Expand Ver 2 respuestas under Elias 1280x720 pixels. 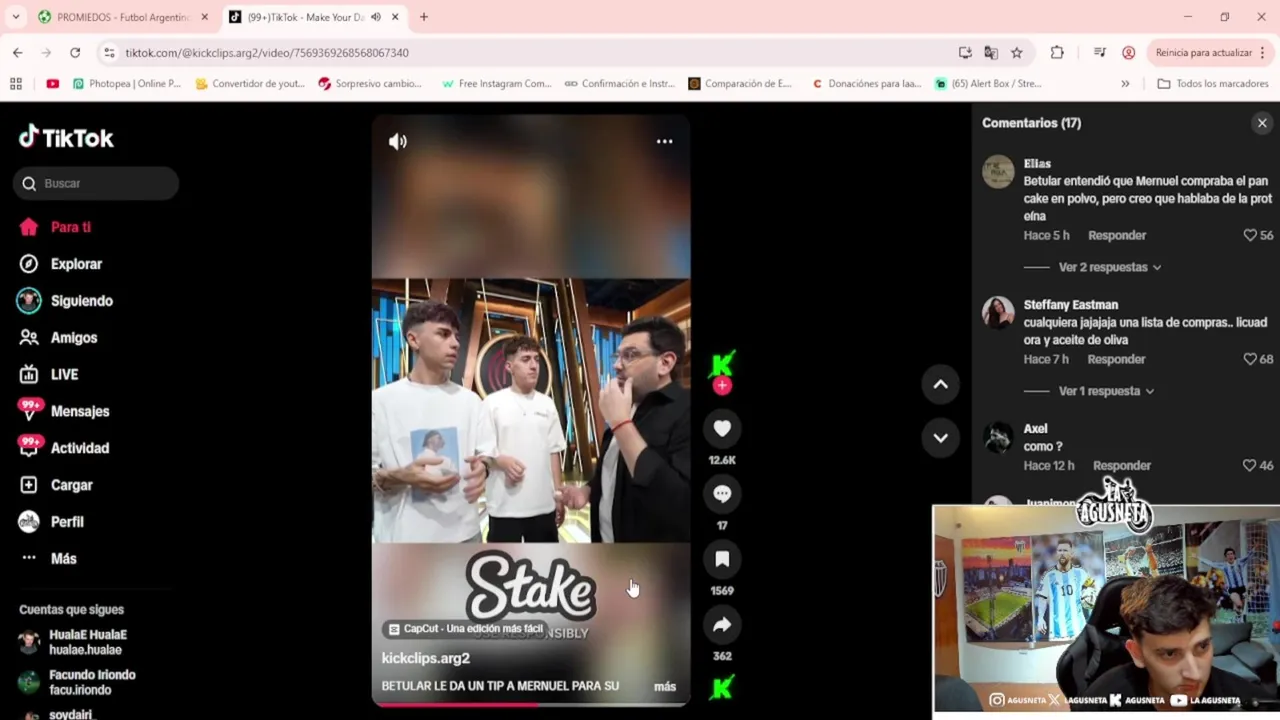click(x=1109, y=267)
